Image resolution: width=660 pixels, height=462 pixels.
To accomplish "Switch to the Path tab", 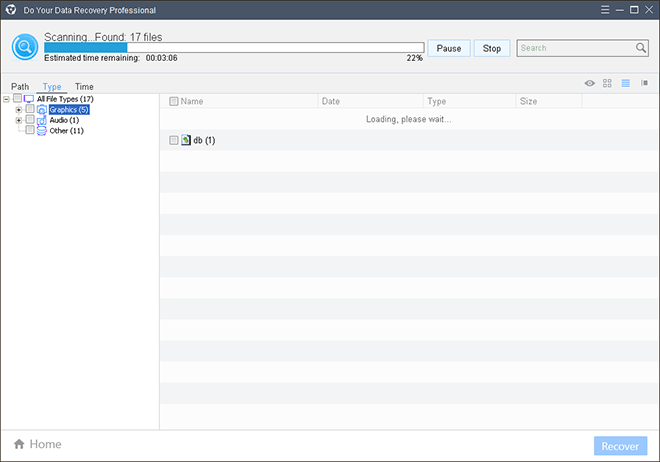I will (x=20, y=87).
